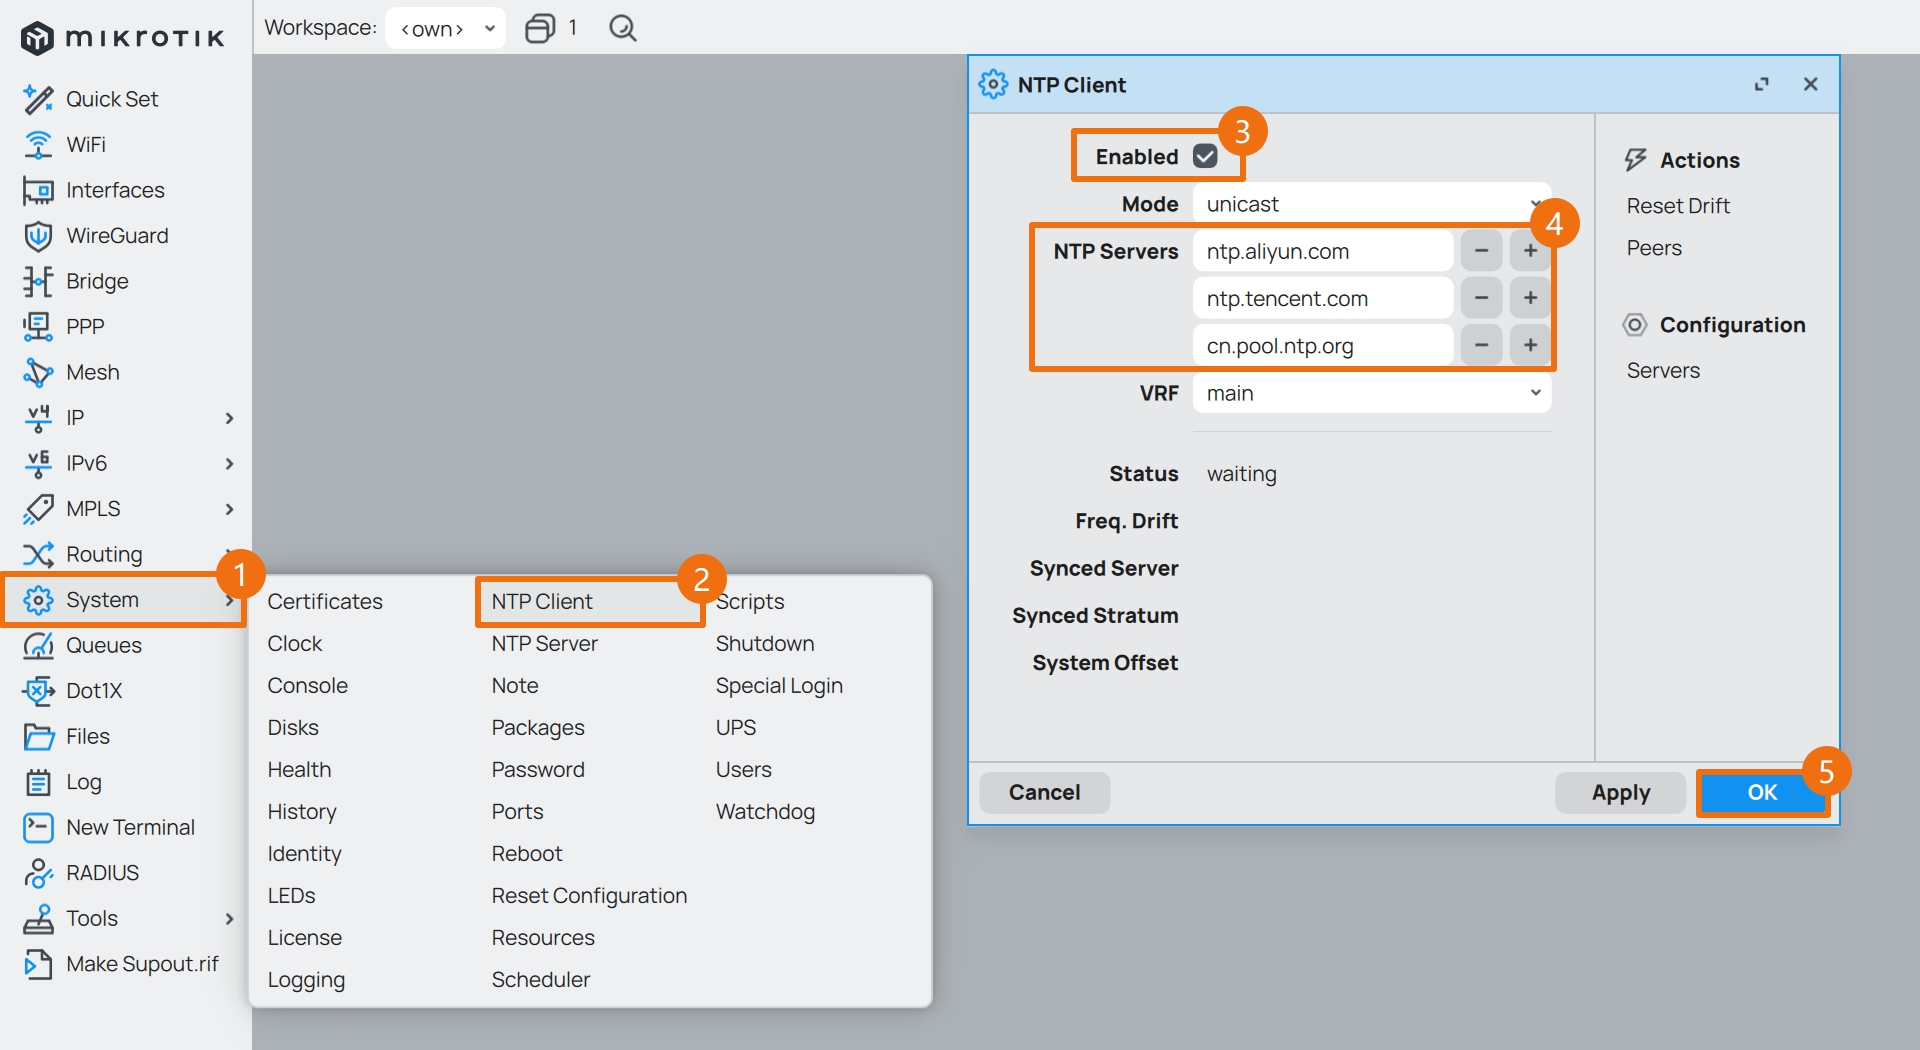Image resolution: width=1920 pixels, height=1050 pixels.
Task: Click the WiFi icon in sidebar
Action: [38, 145]
